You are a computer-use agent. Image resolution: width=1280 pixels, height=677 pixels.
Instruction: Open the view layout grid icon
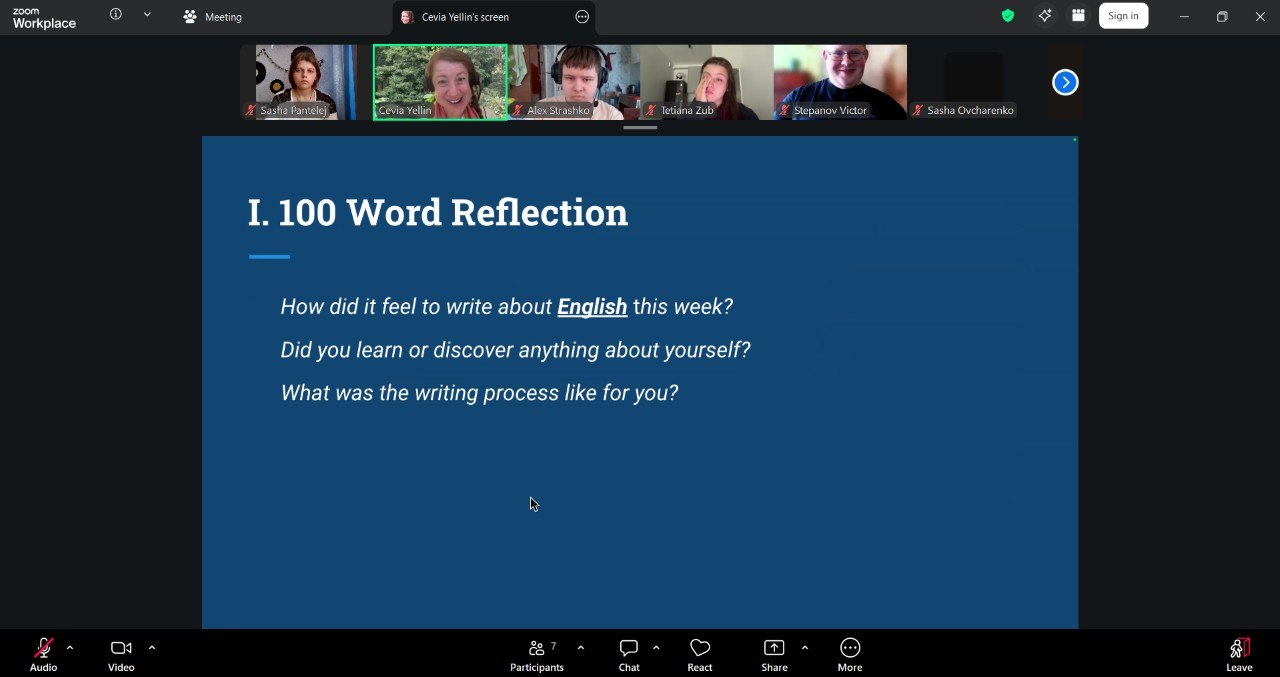pyautogui.click(x=1078, y=16)
